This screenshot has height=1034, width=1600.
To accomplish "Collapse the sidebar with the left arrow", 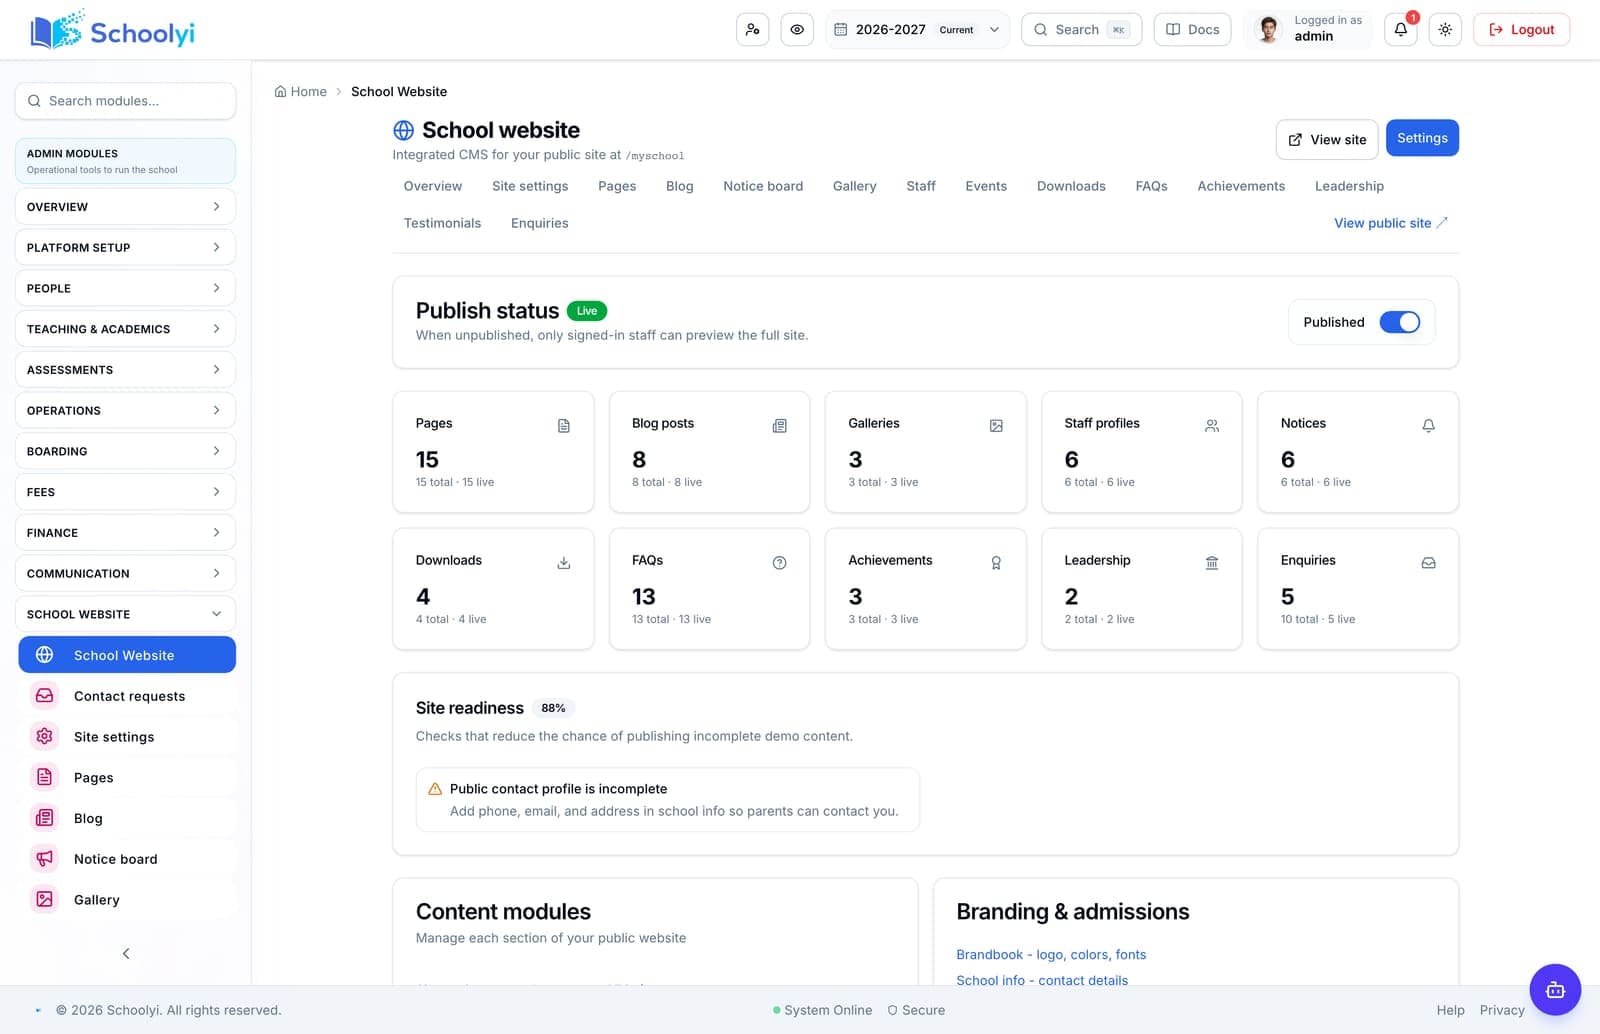I will 126,953.
